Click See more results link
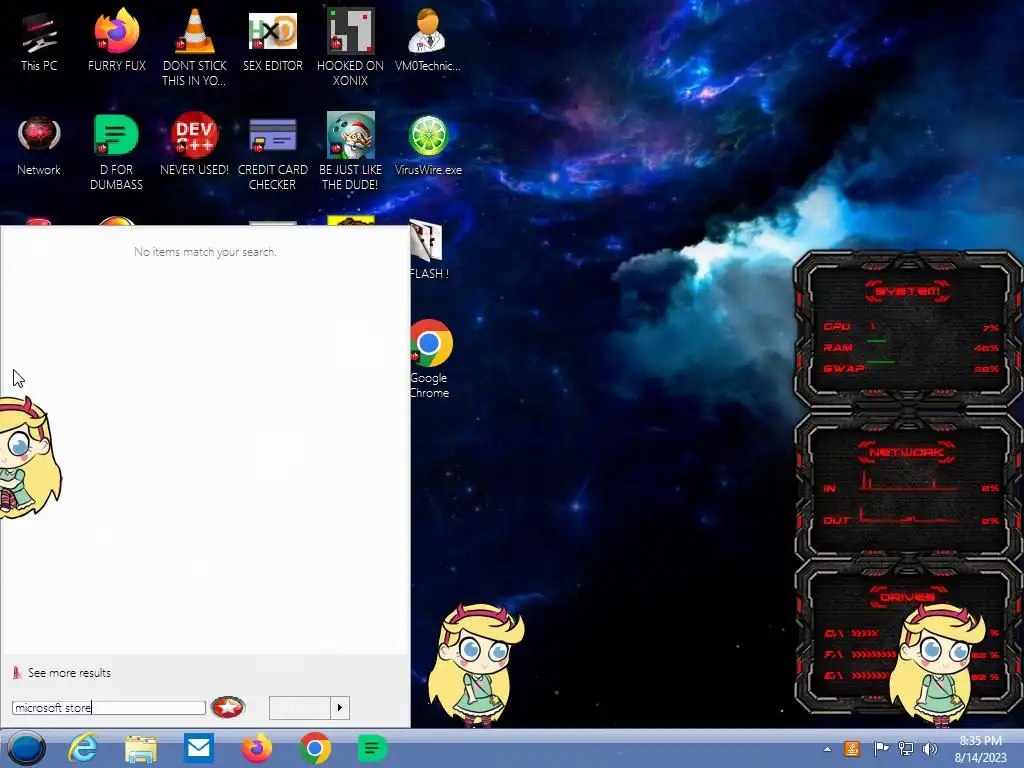1024x768 pixels. point(69,673)
